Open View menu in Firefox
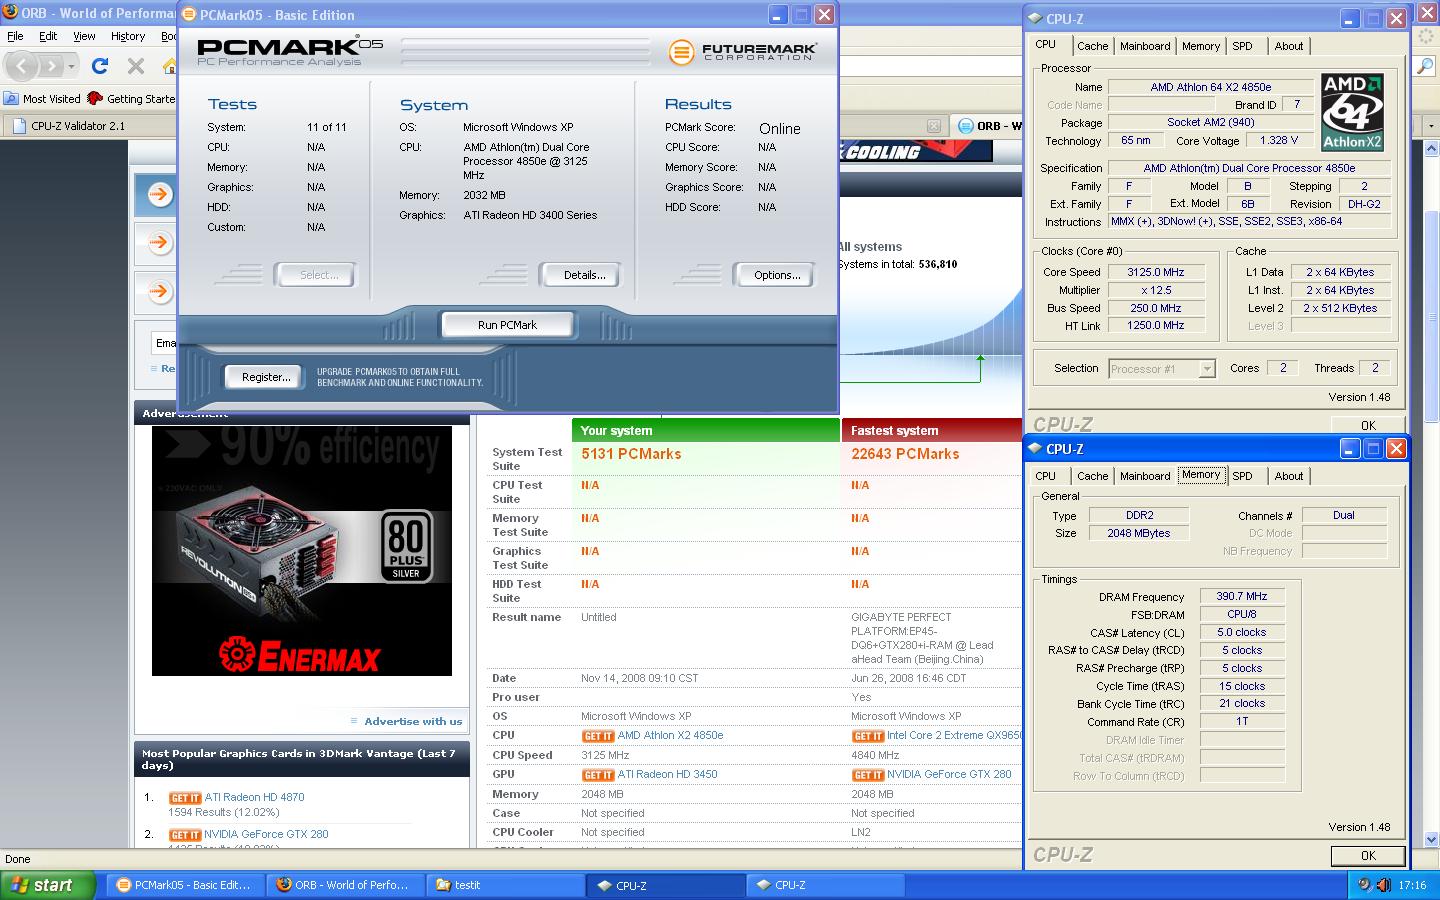 [84, 36]
